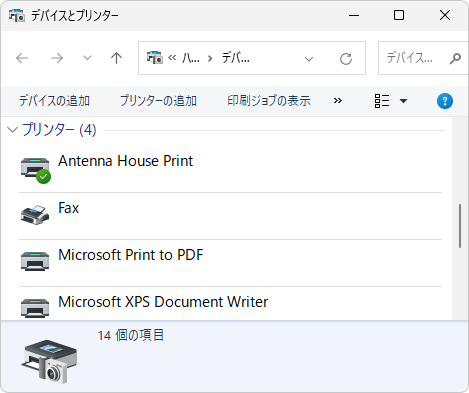Viewport: 469px width, 393px height.
Task: Select Microsoft XPS Document Writer name
Action: (x=163, y=302)
